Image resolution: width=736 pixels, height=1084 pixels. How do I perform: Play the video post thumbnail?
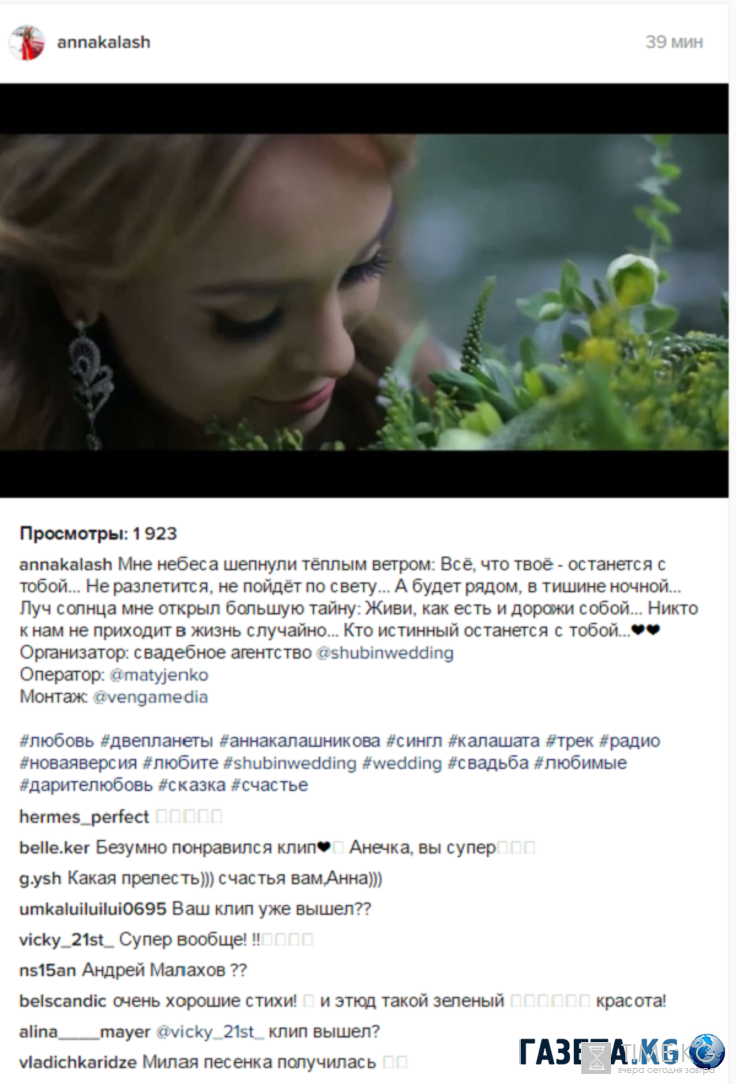[364, 290]
